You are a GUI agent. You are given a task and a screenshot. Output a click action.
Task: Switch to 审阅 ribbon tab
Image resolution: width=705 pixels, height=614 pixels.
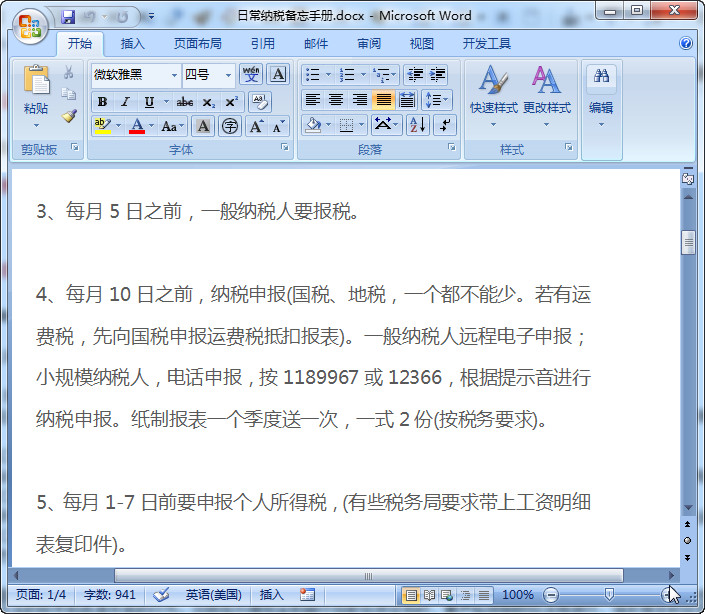[369, 44]
